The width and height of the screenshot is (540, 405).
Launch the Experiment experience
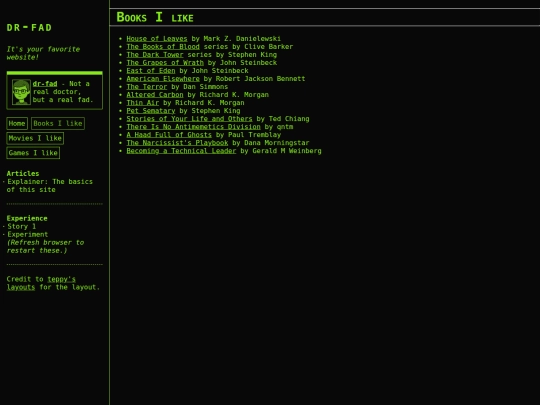(x=28, y=235)
